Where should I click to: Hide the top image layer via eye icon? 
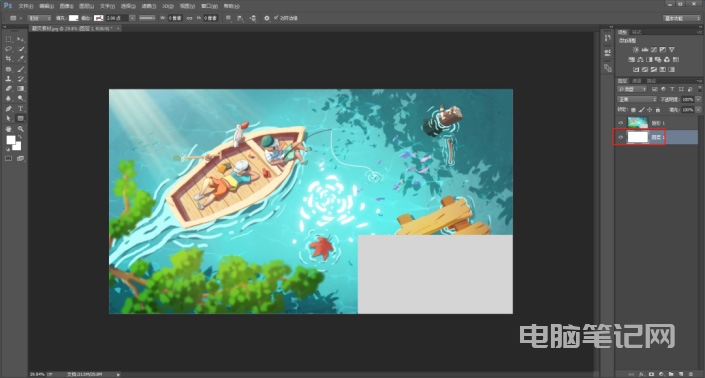[x=620, y=123]
